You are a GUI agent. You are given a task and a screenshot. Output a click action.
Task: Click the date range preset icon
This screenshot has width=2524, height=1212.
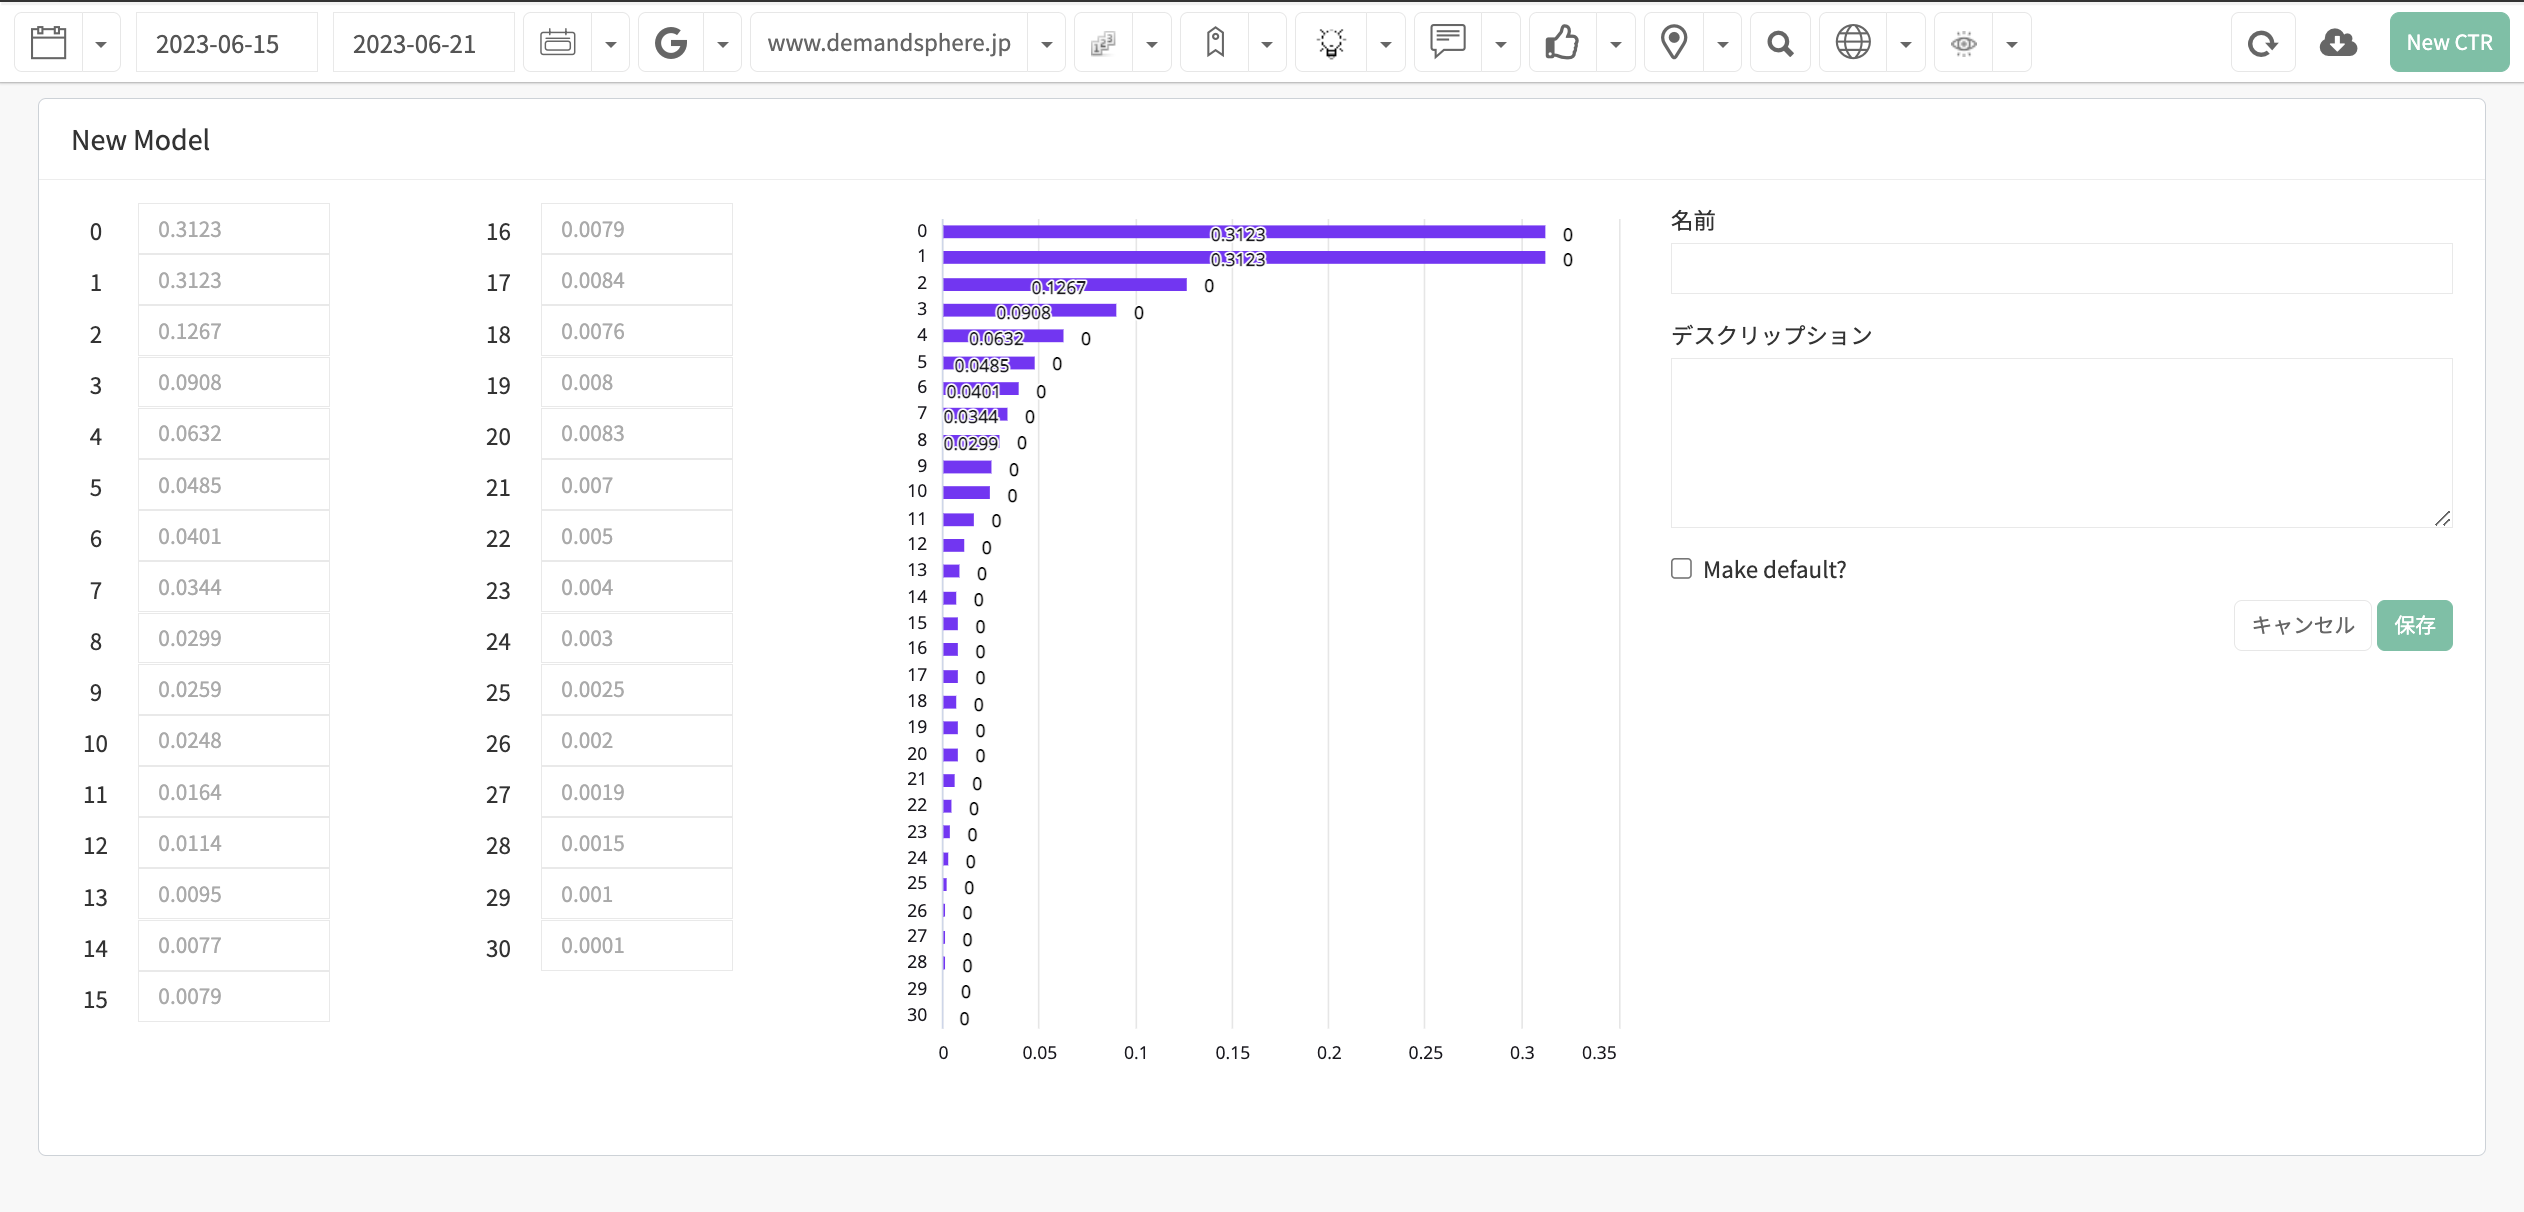(557, 43)
